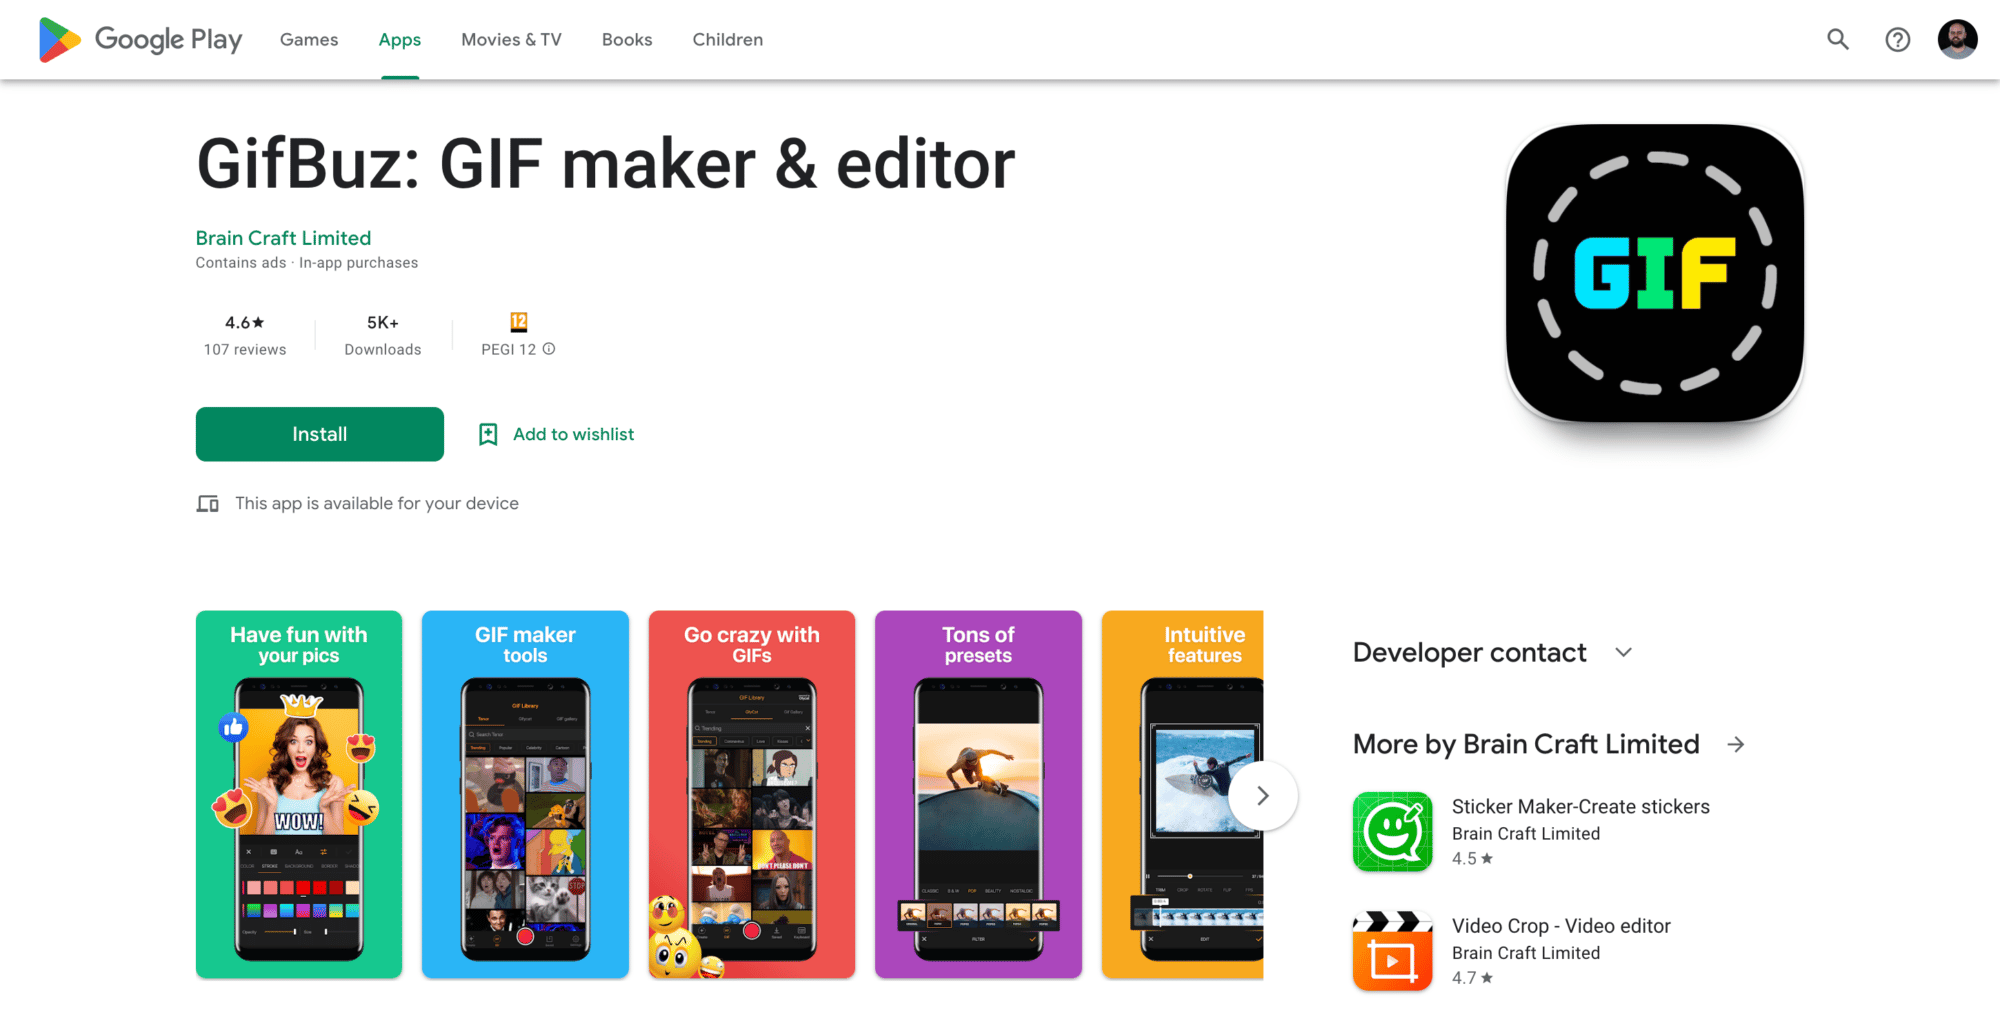Open the Sticker Maker app icon

(1393, 832)
